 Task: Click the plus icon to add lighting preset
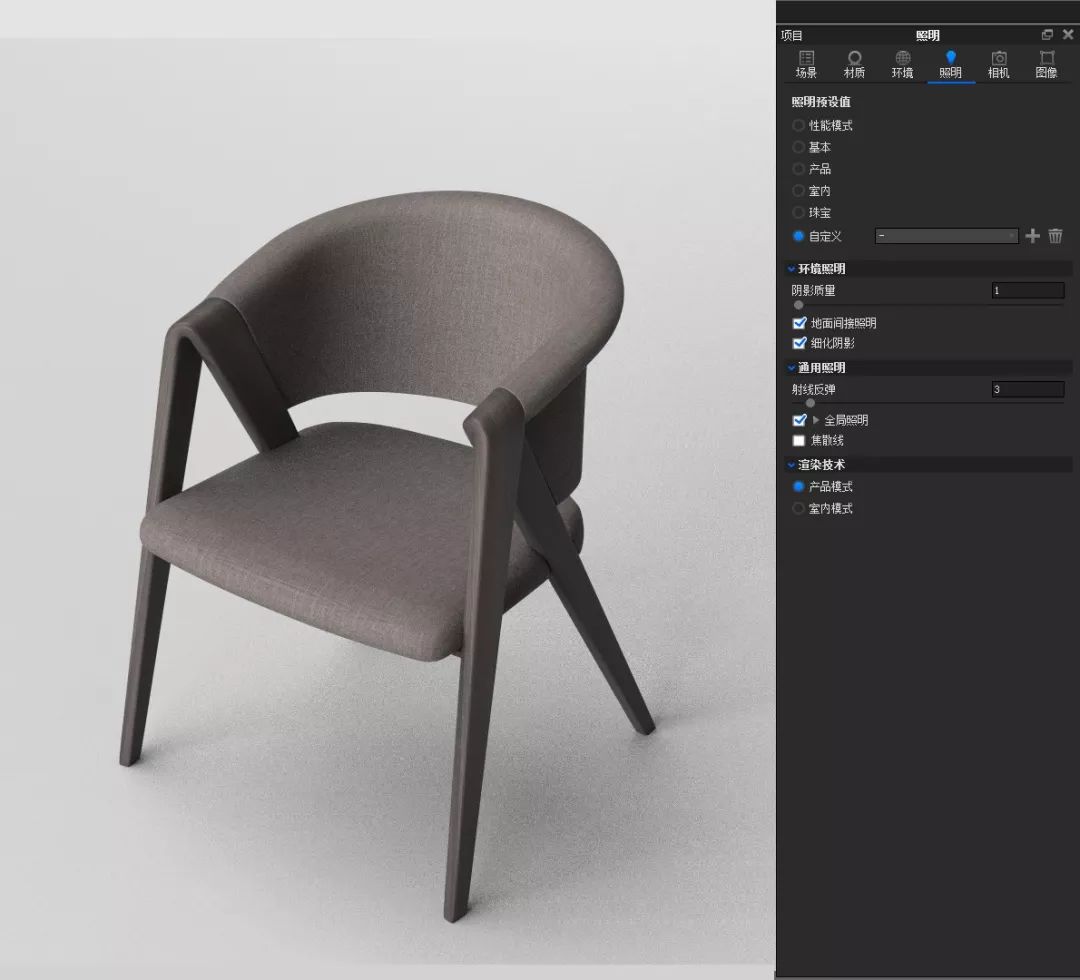pos(1033,236)
